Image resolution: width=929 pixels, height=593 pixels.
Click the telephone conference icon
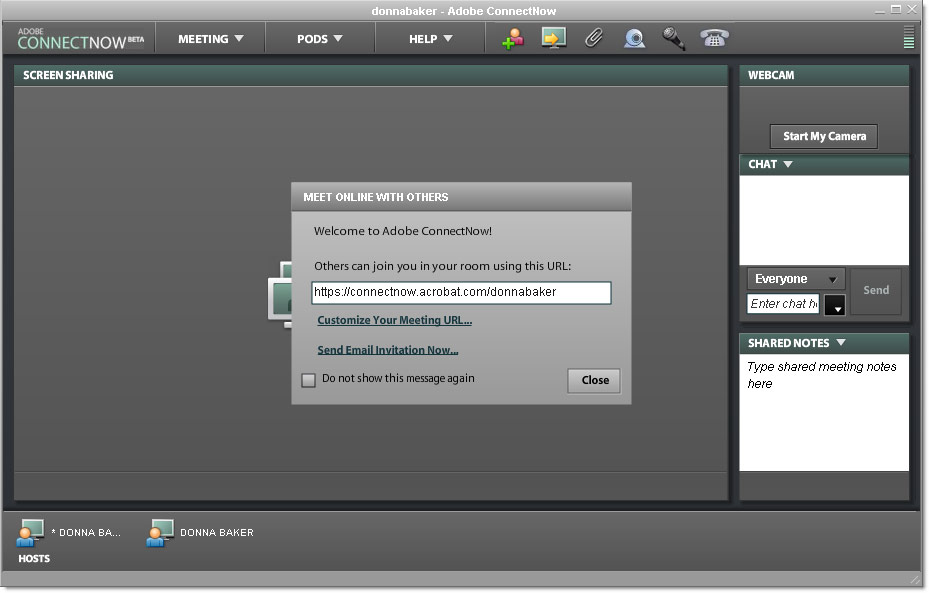[x=714, y=39]
